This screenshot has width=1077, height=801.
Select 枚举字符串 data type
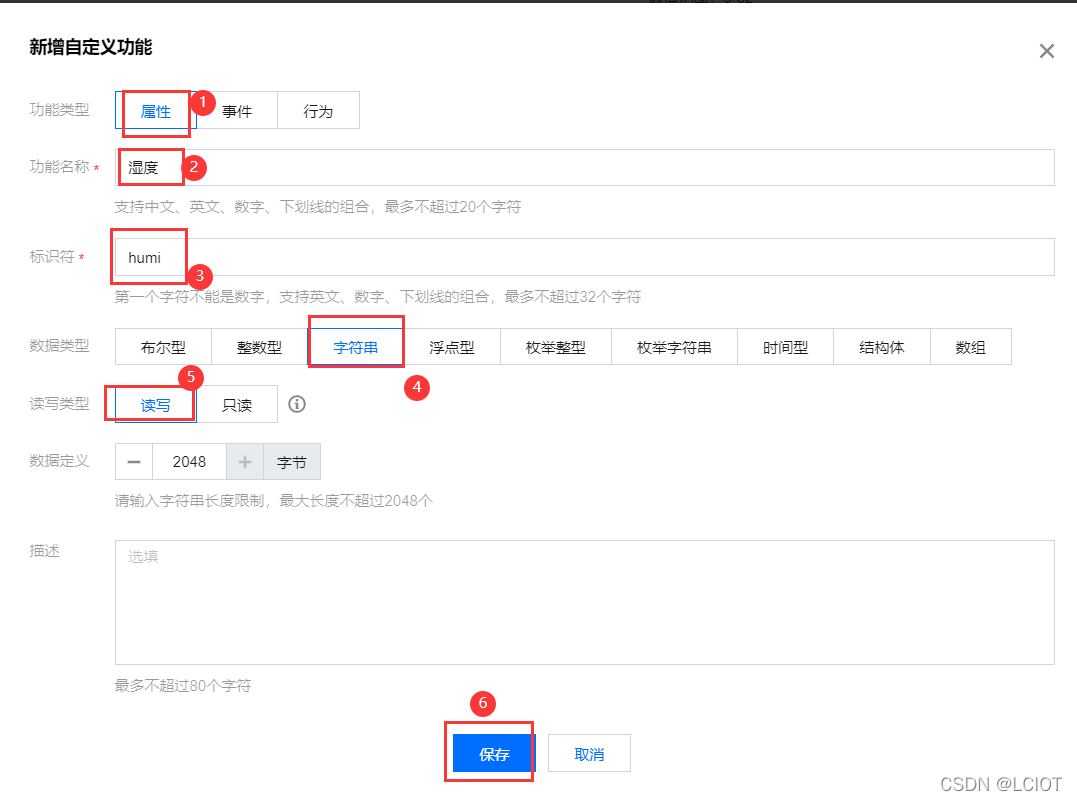point(674,345)
